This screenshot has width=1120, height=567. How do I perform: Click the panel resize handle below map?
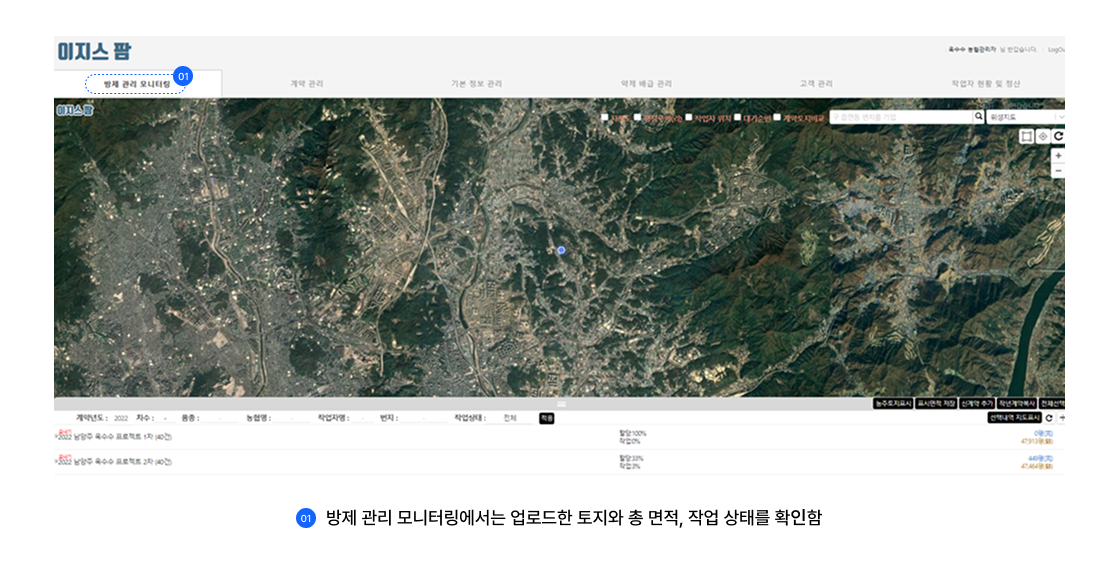click(x=561, y=403)
